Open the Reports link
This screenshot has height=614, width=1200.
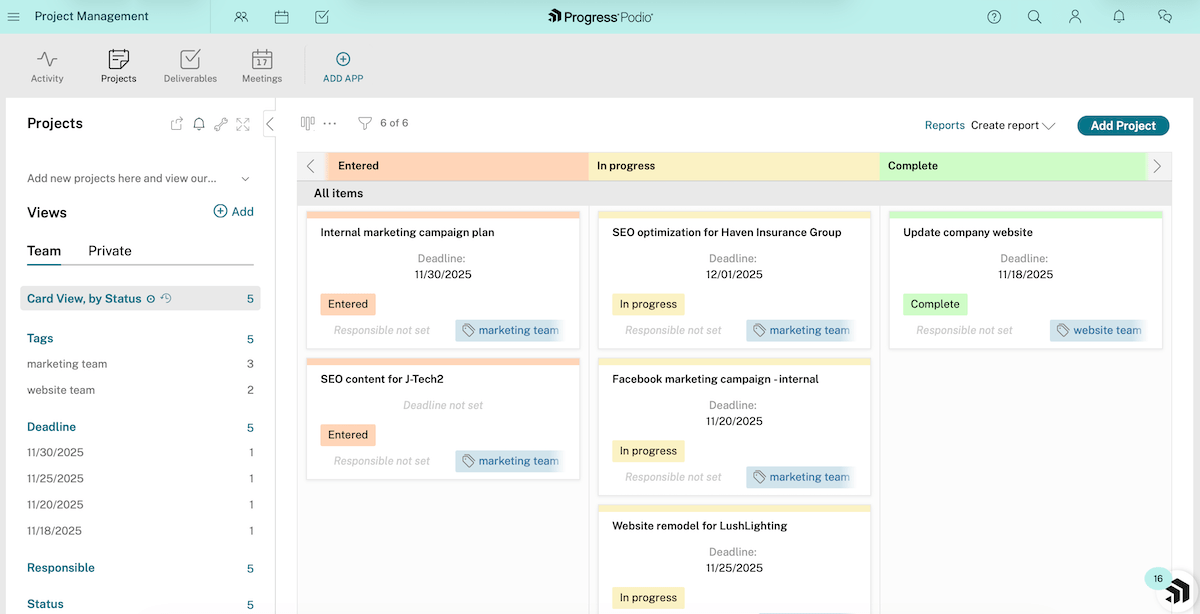pos(944,125)
